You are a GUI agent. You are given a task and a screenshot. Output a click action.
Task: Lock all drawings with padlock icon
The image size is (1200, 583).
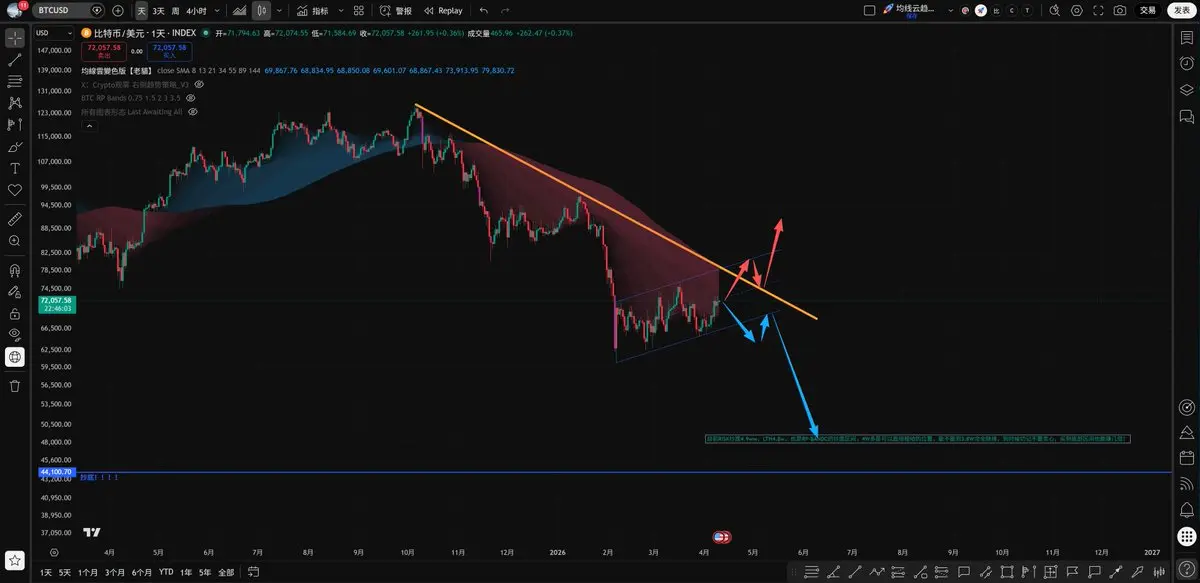point(14,313)
